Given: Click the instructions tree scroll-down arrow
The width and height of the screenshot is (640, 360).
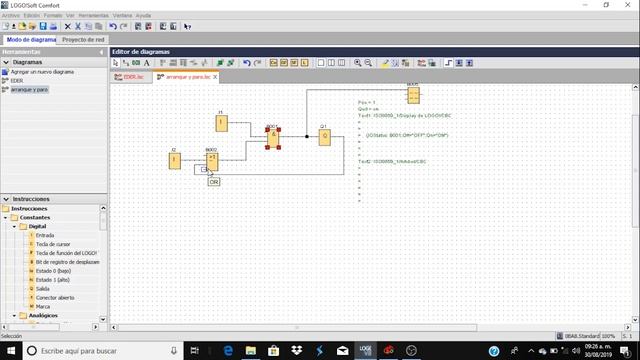Looking at the screenshot, I should pyautogui.click(x=103, y=320).
